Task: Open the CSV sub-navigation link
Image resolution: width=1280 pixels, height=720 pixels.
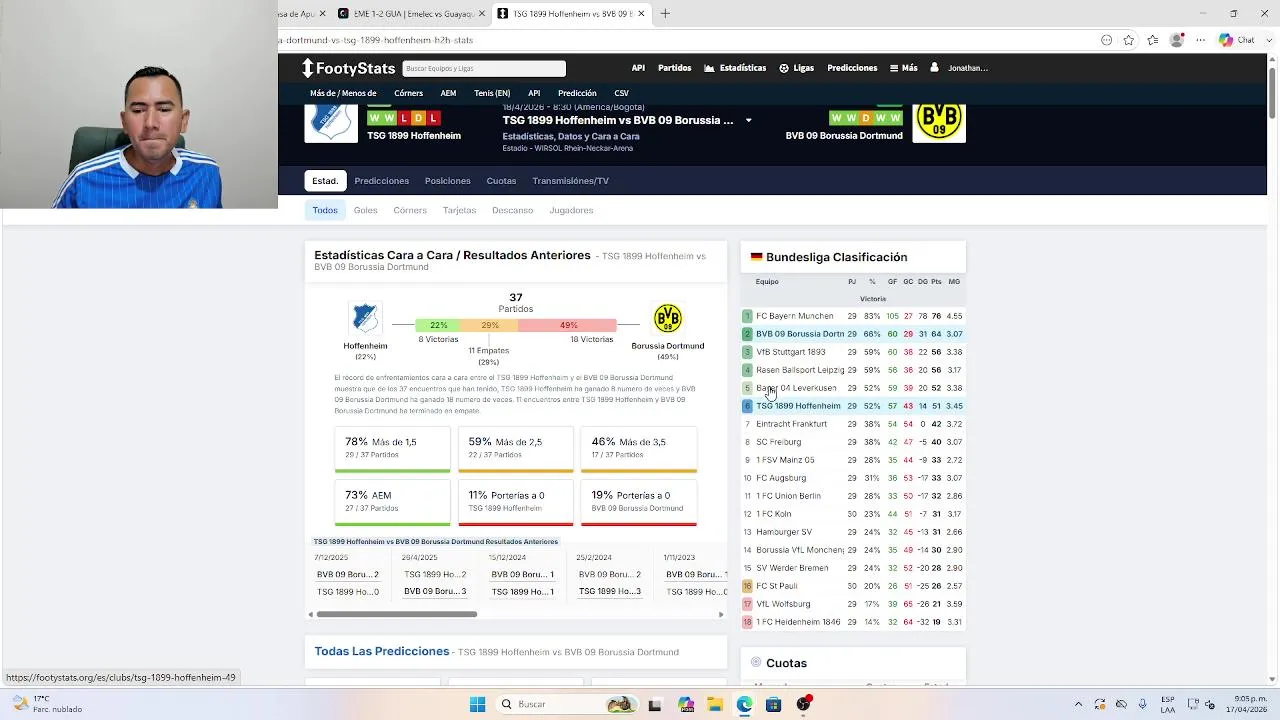Action: coord(622,93)
